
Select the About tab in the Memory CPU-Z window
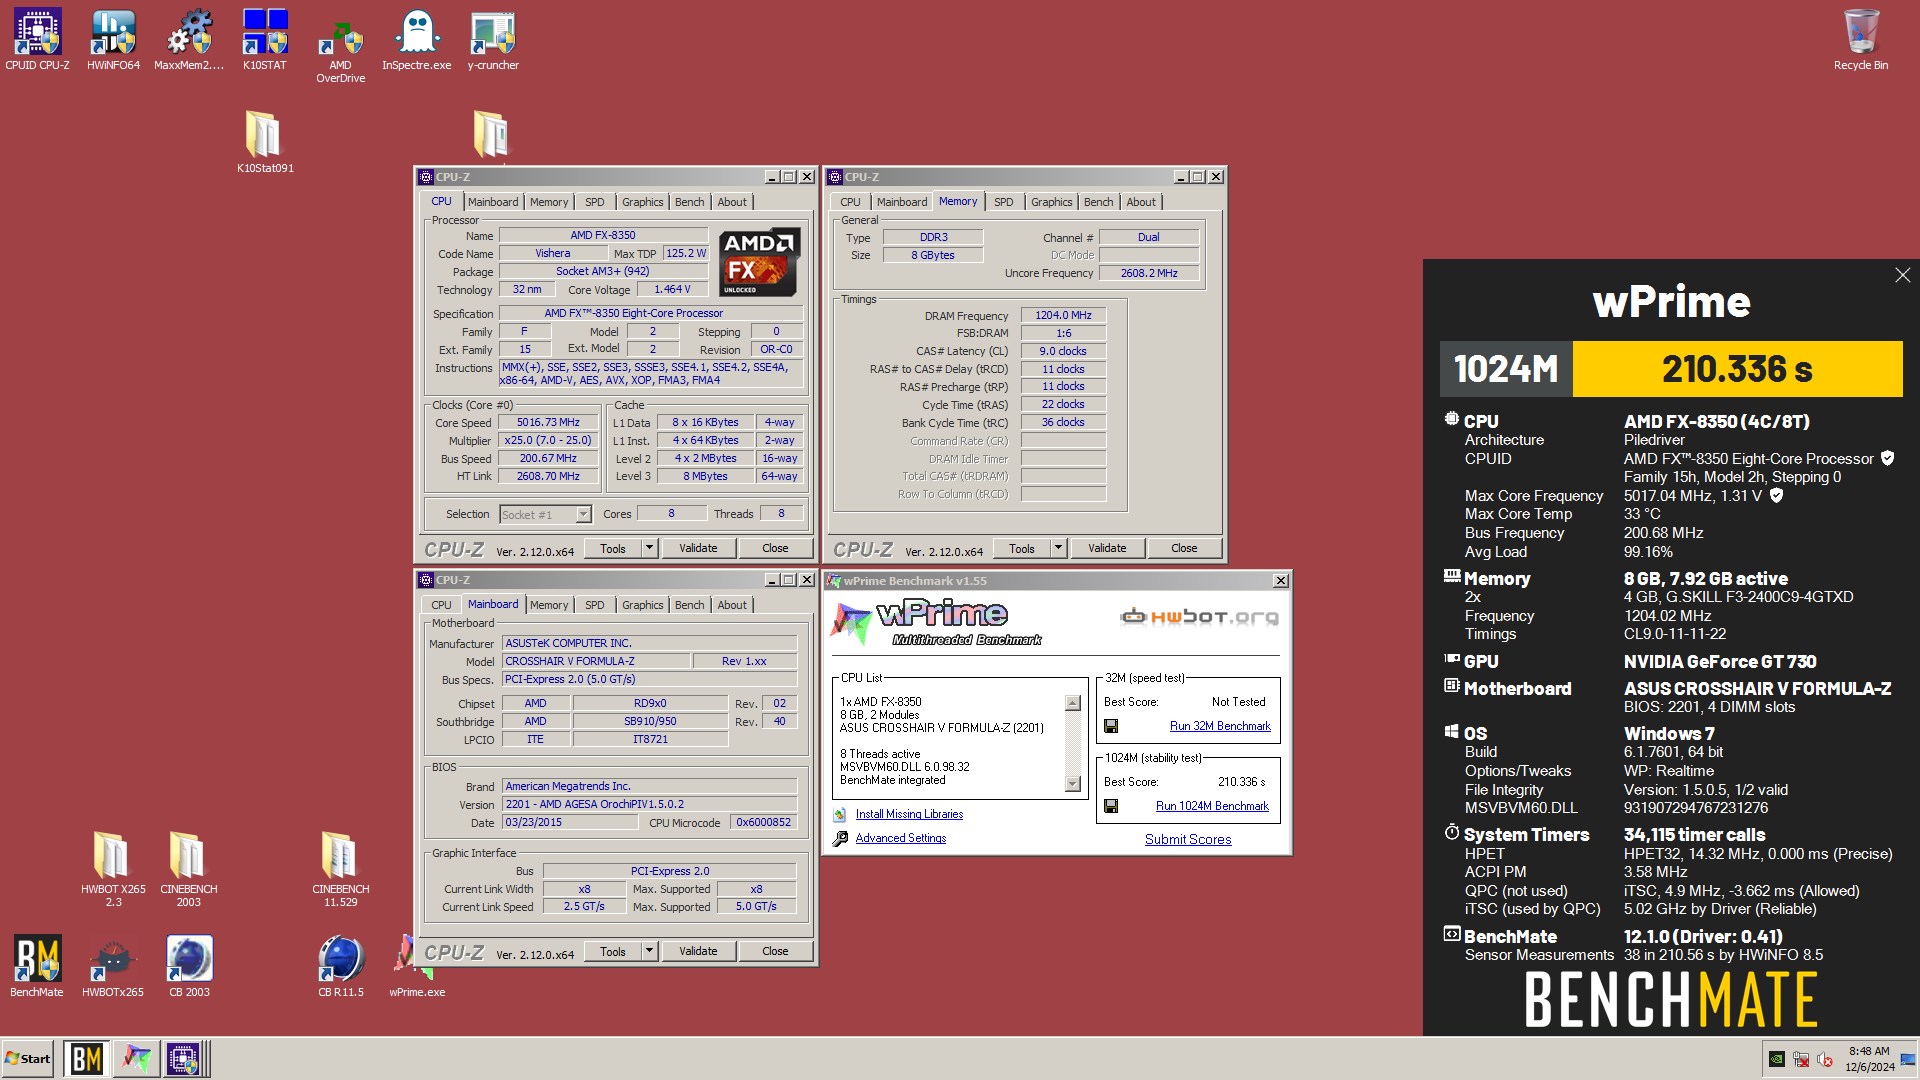point(1141,202)
